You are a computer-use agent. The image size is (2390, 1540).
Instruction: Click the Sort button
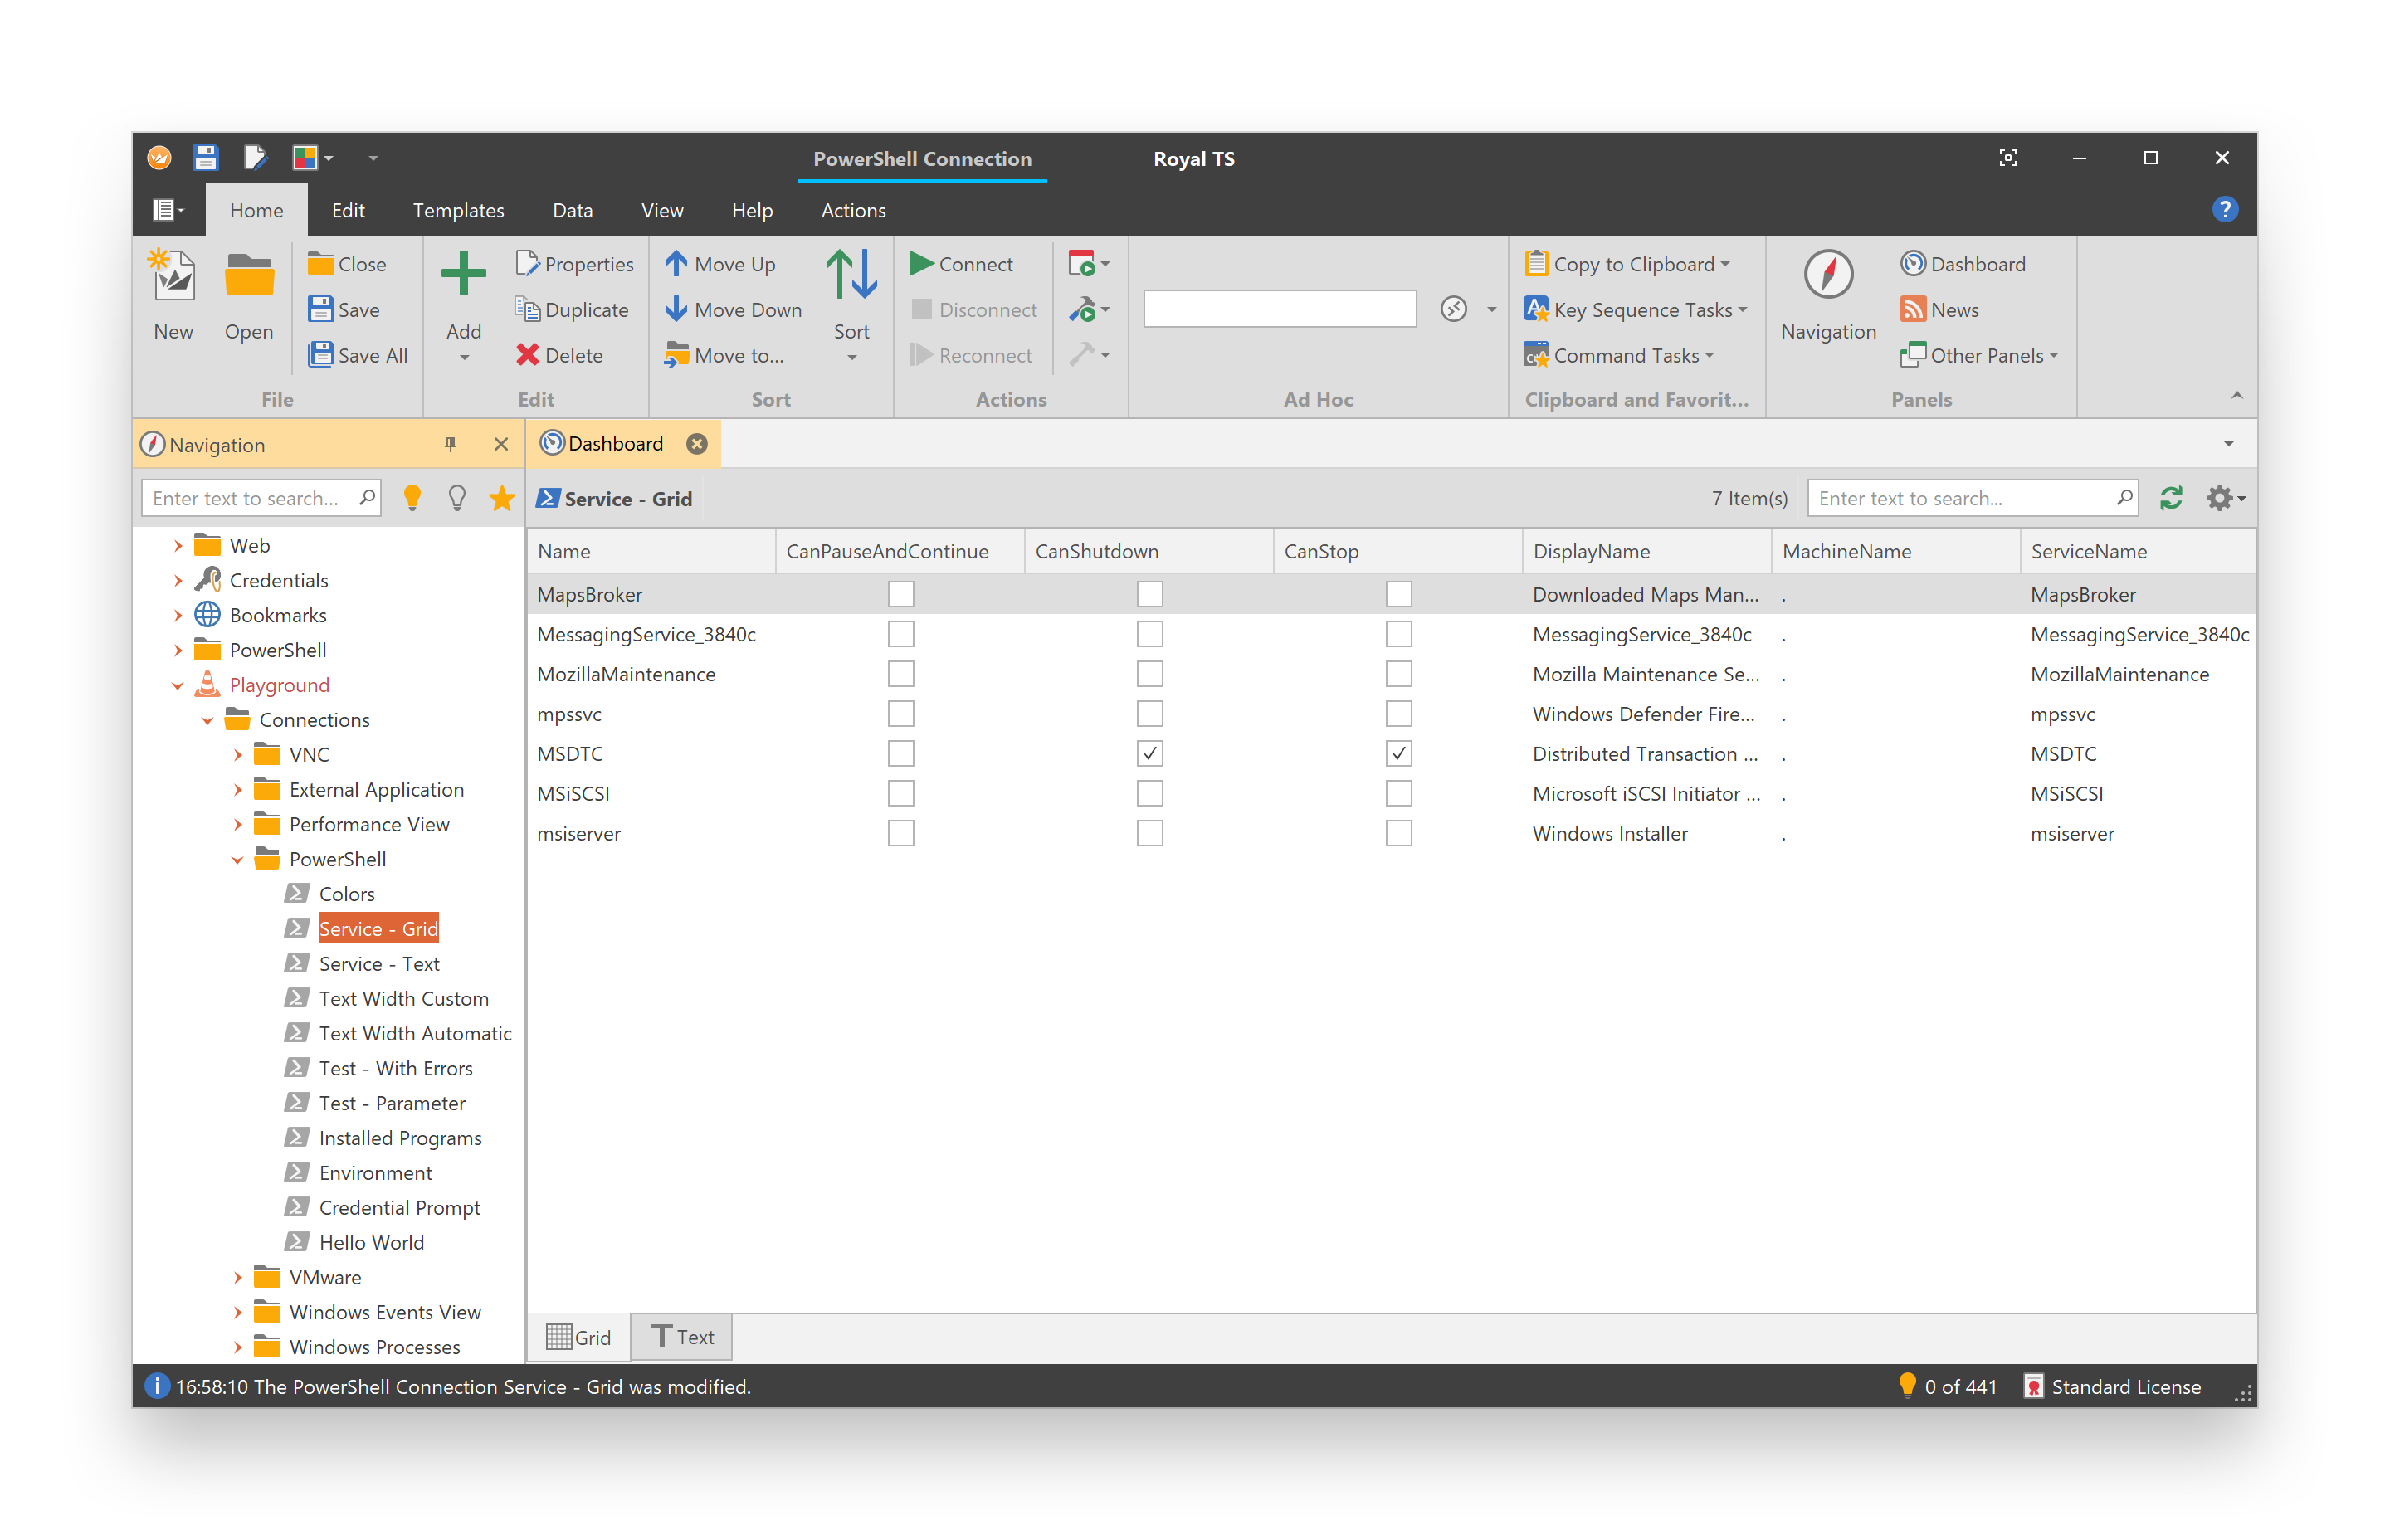tap(851, 306)
